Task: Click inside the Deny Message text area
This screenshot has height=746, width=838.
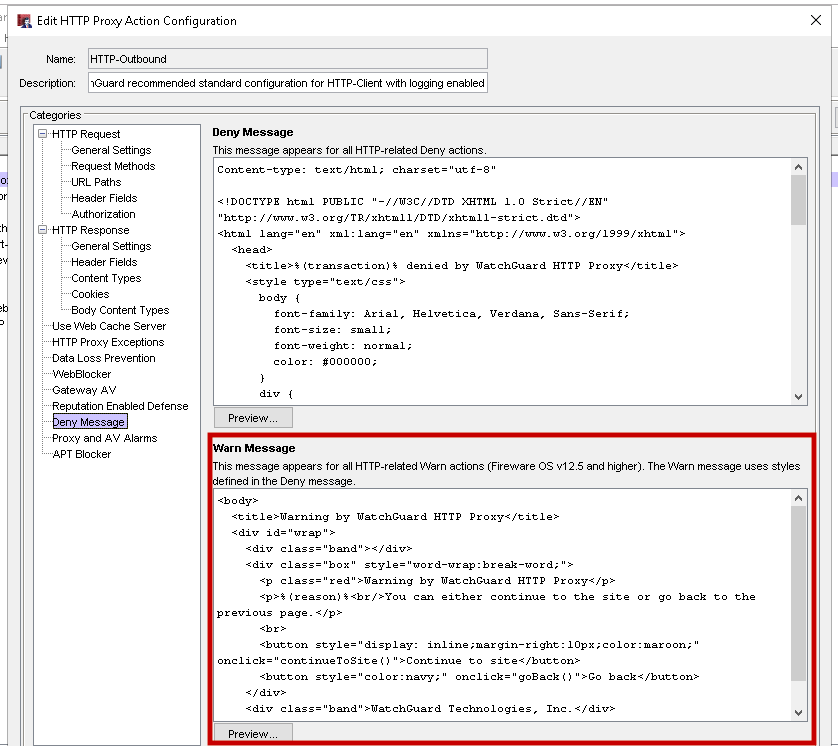Action: 502,282
